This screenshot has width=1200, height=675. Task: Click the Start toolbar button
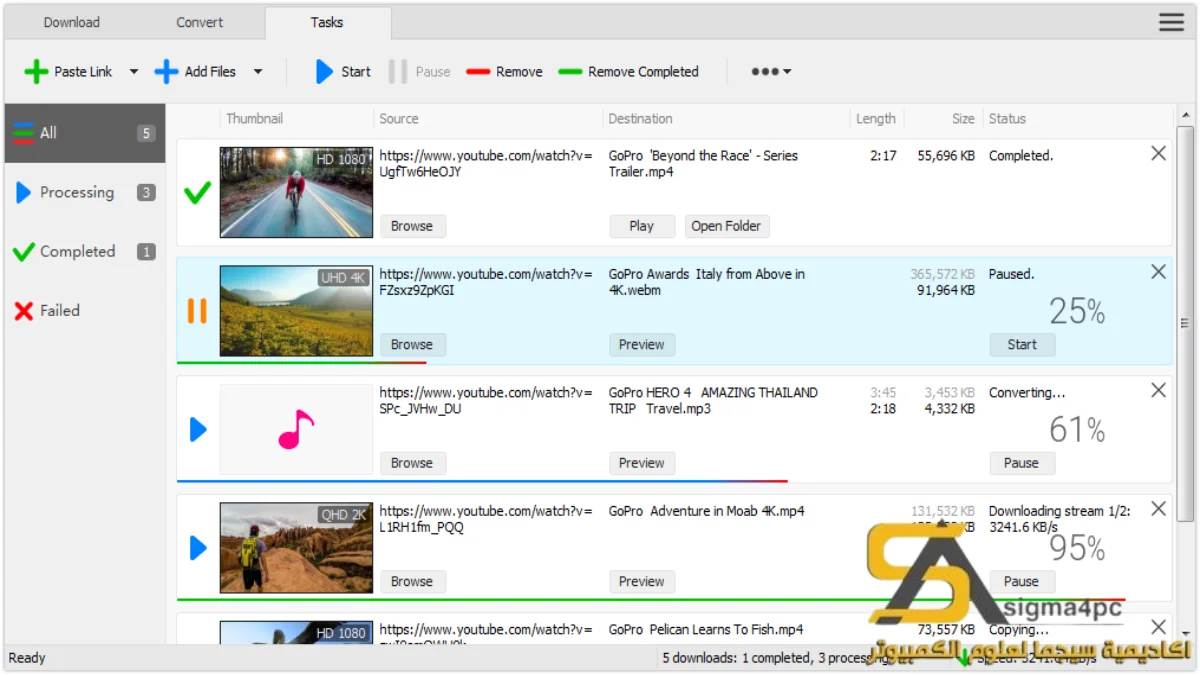click(343, 72)
